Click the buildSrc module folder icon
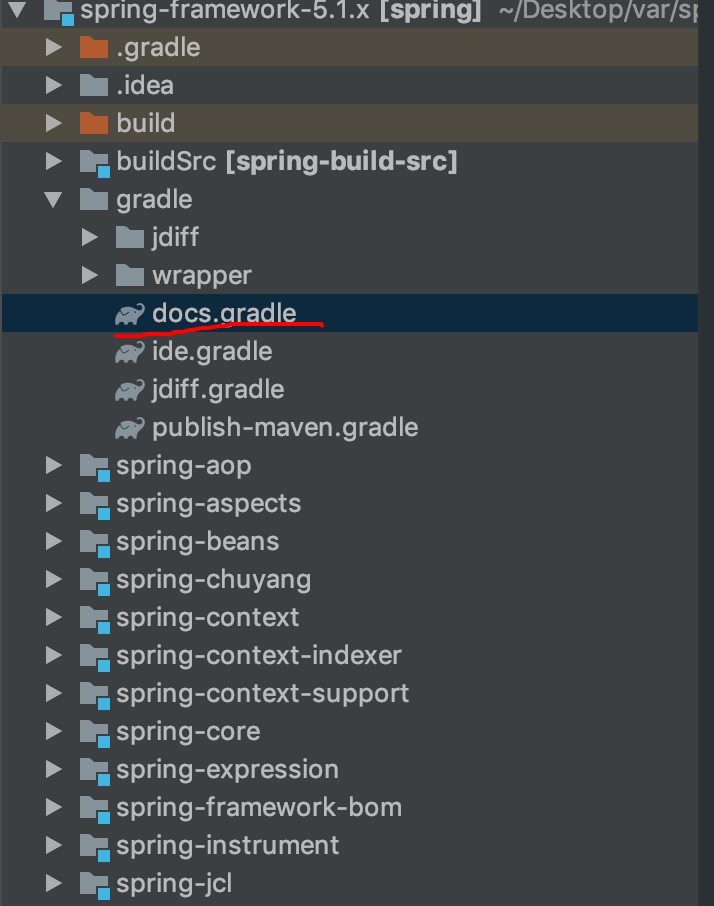 click(x=93, y=162)
